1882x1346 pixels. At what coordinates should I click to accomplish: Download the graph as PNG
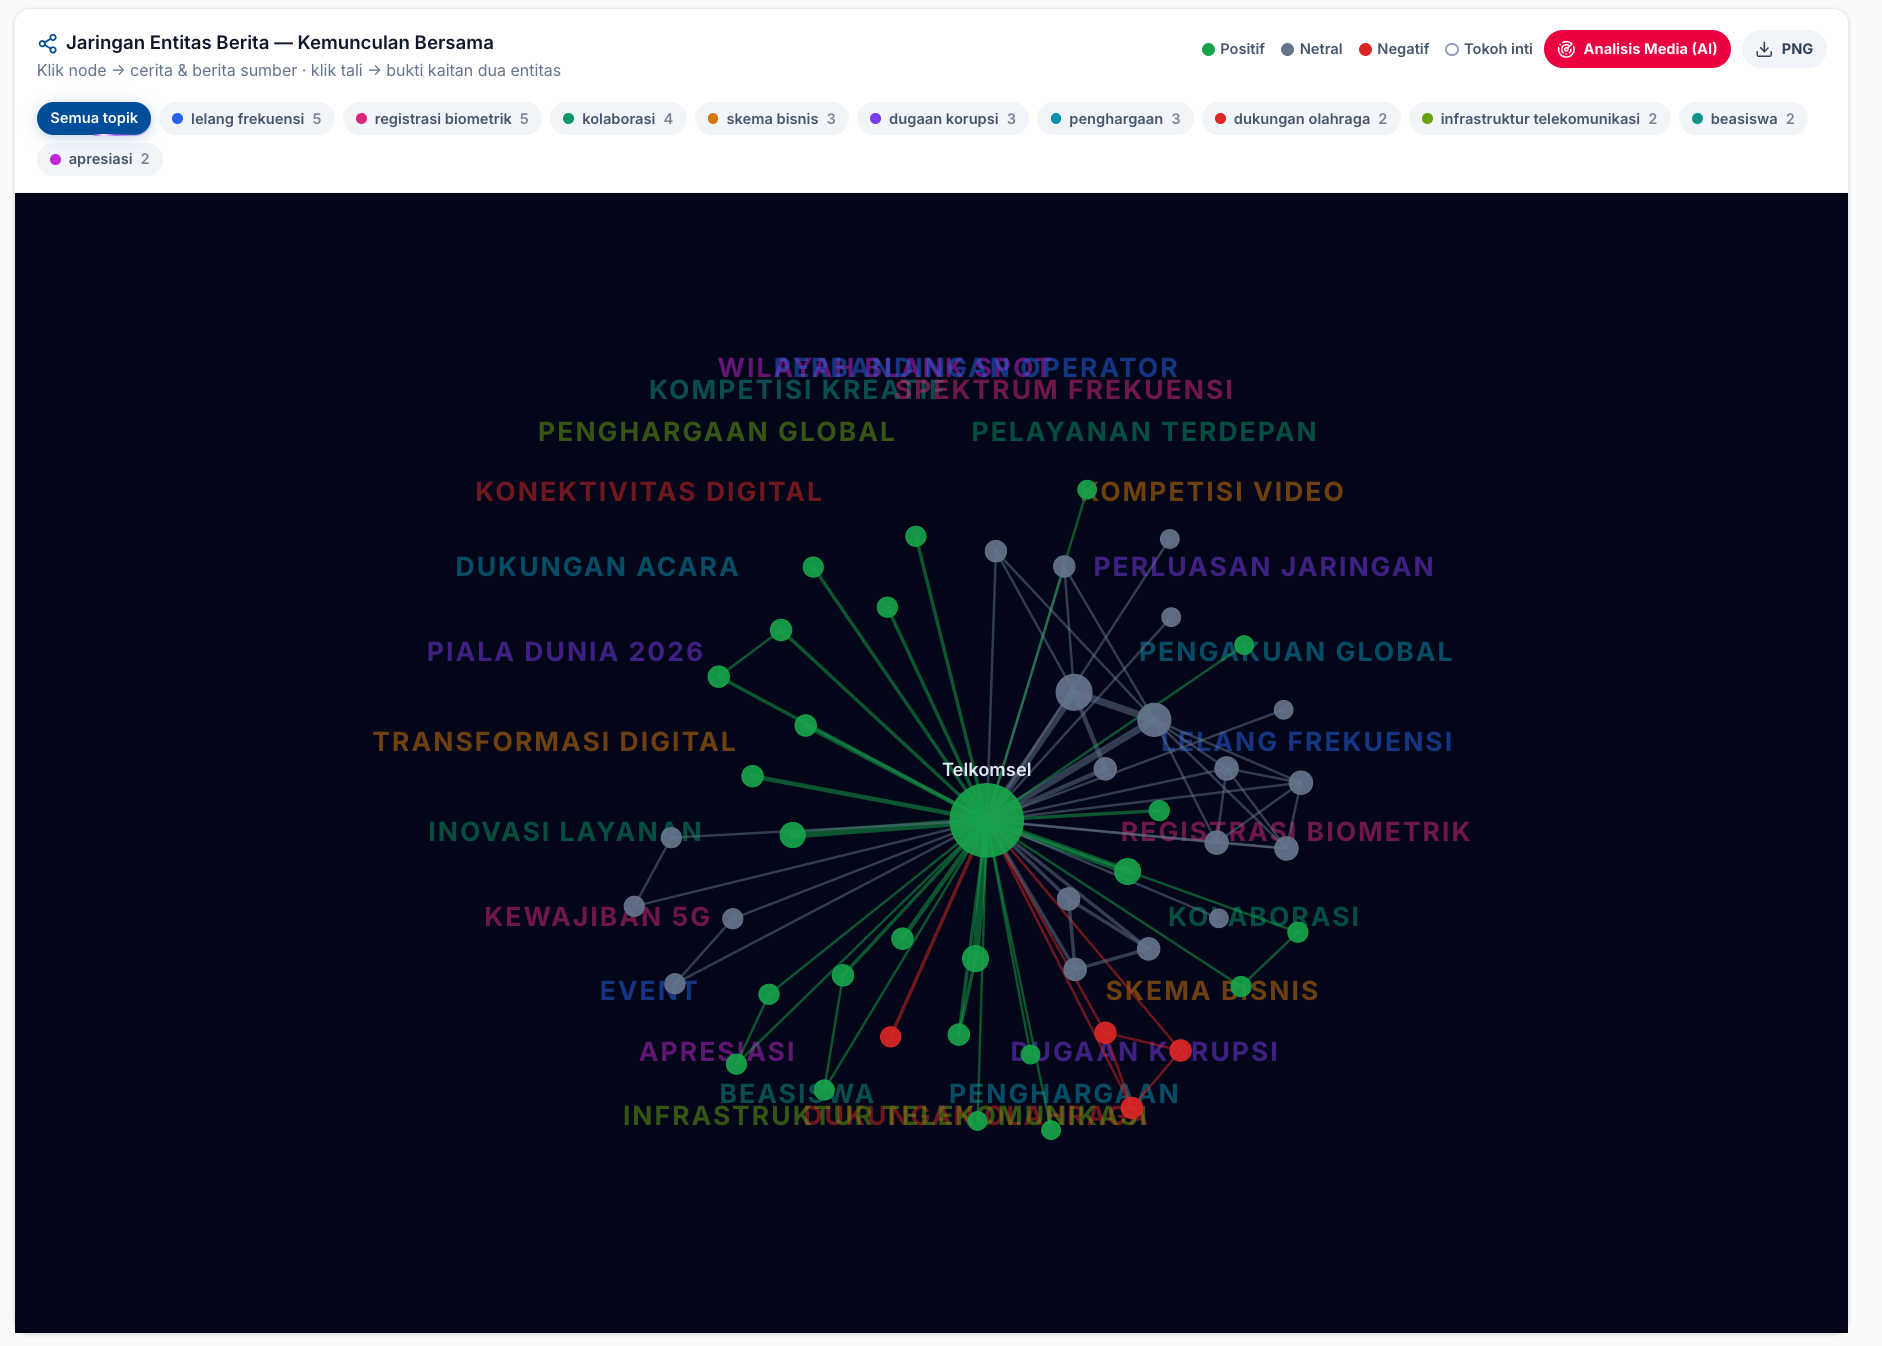click(1785, 49)
